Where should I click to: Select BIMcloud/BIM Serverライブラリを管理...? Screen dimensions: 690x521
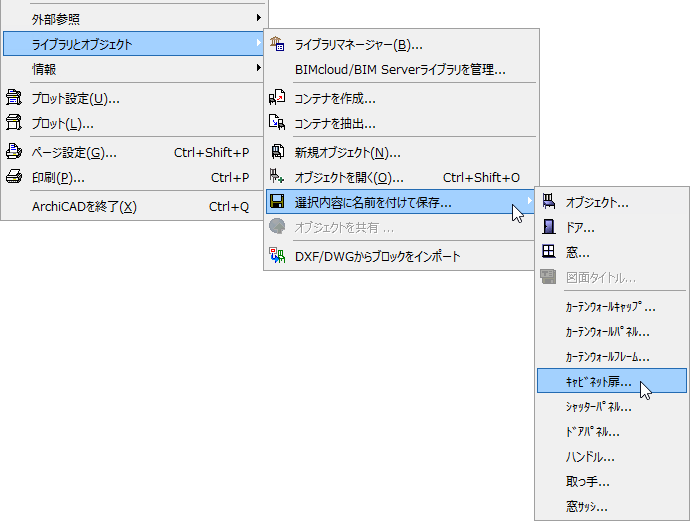tap(401, 69)
